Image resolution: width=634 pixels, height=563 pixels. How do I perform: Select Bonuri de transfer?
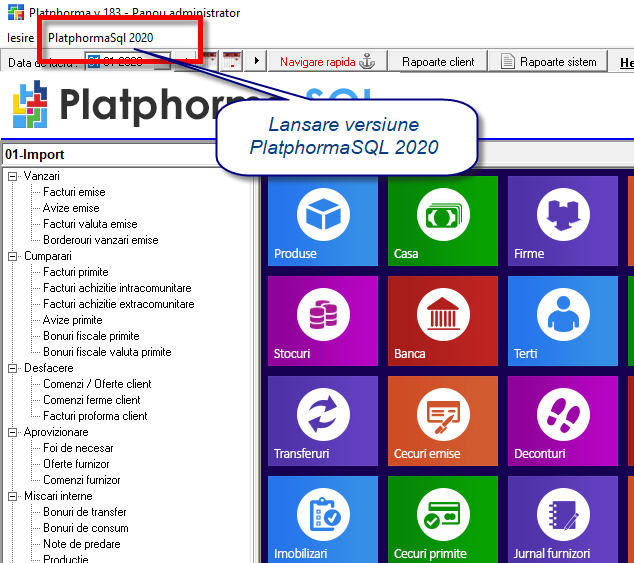85,512
